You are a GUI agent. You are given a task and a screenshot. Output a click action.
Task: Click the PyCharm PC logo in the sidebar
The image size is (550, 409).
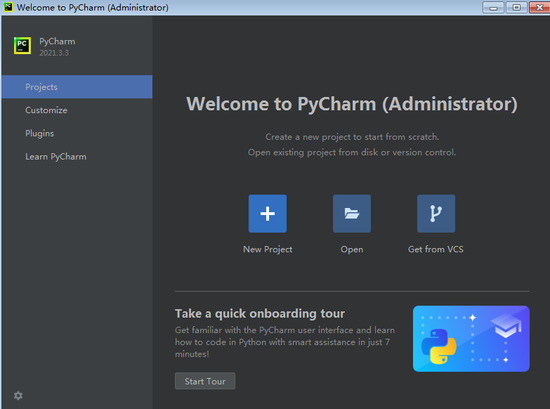coord(22,46)
